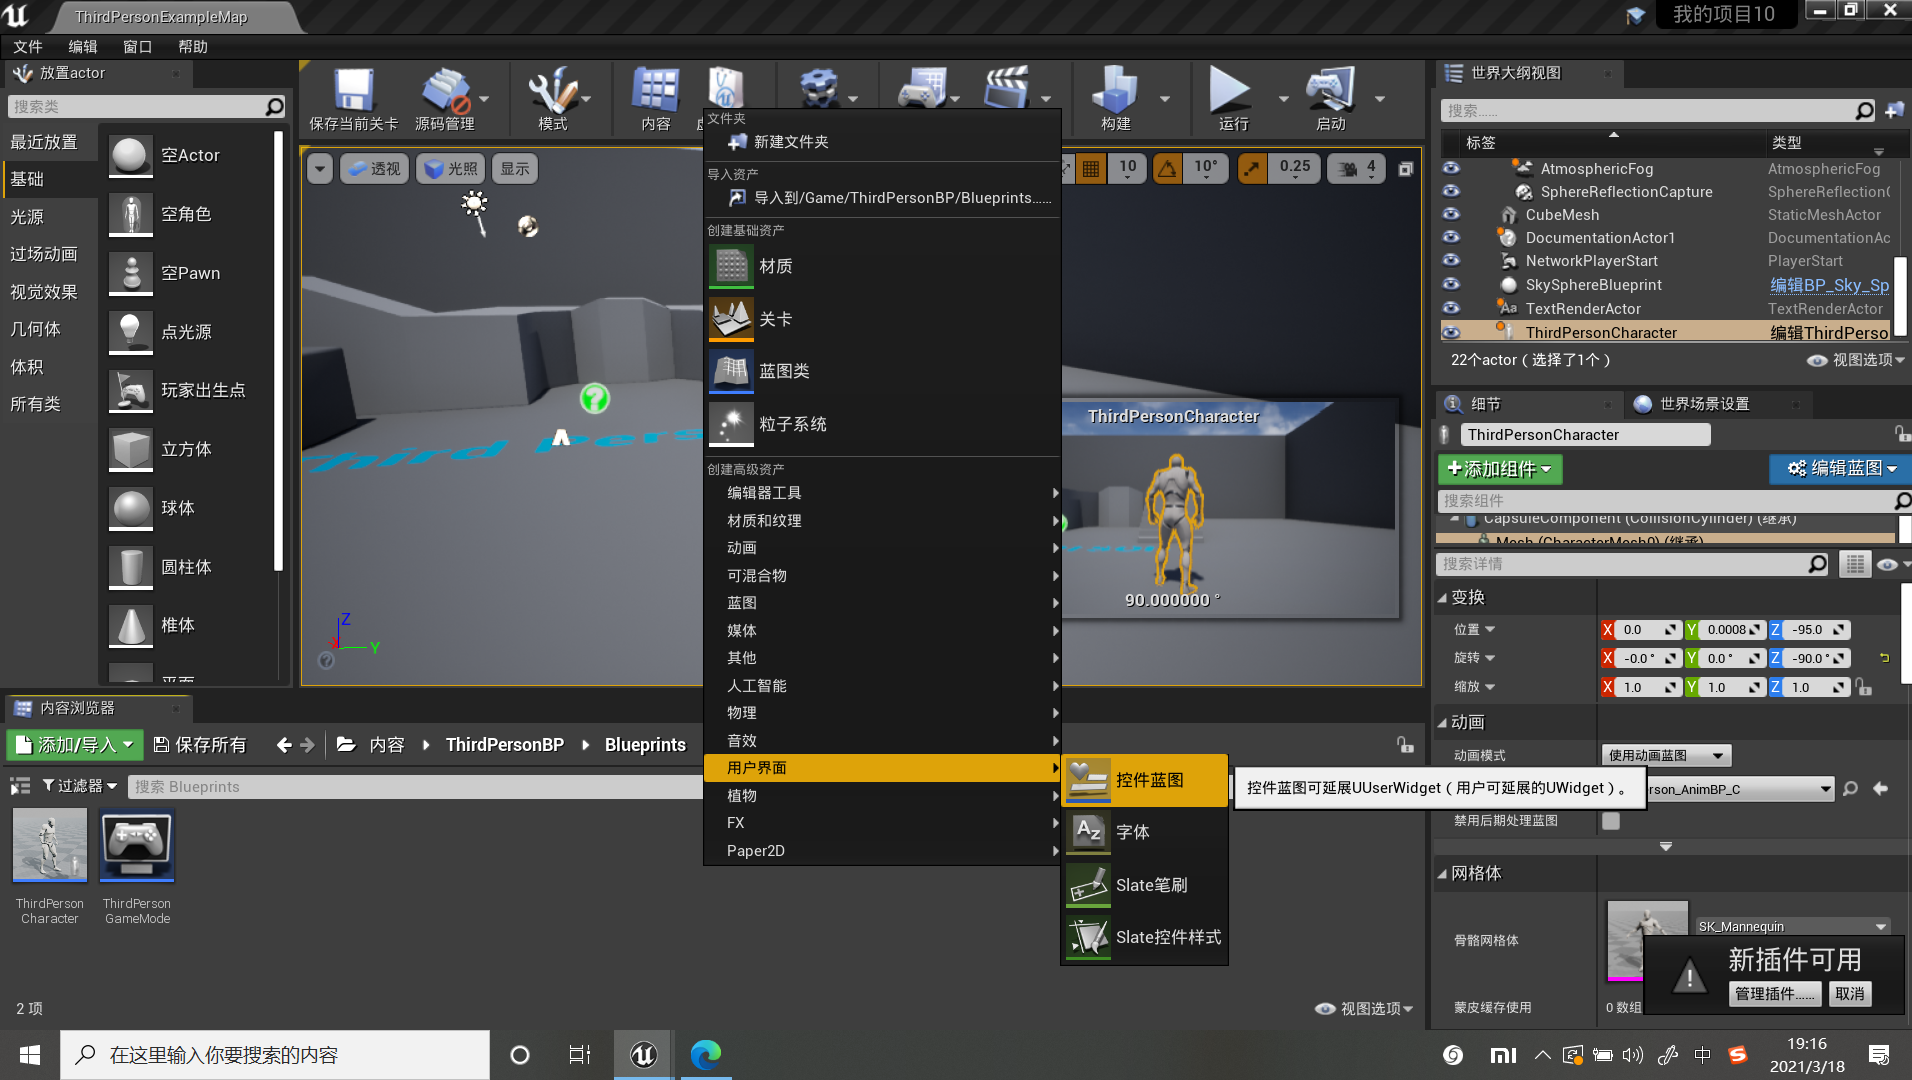The image size is (1912, 1080).
Task: Click the 构建 build toolbar icon
Action: 1115,99
